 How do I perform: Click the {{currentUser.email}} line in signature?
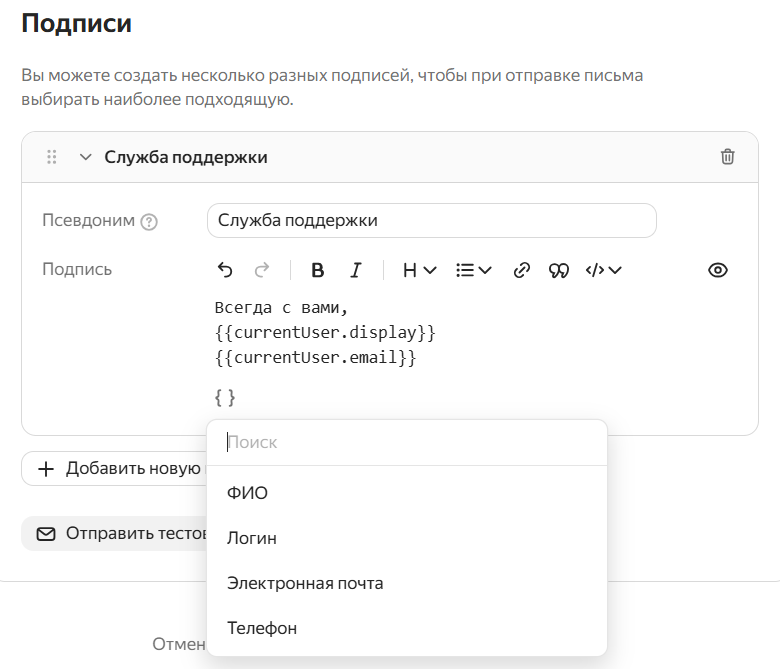[315, 357]
